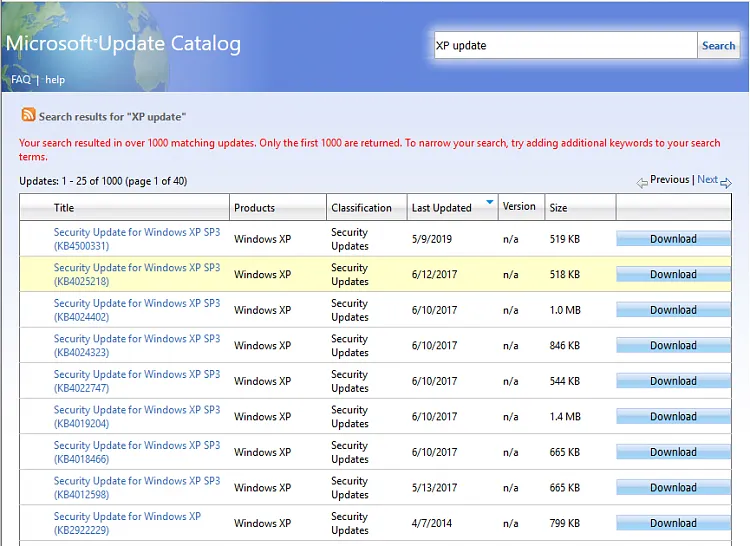750x546 pixels.
Task: Open Security Update KB4024323 link
Action: pyautogui.click(x=137, y=345)
